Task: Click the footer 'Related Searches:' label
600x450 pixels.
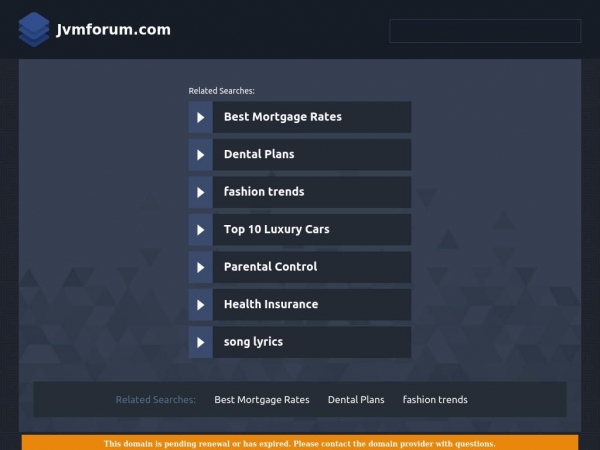Action: [155, 399]
